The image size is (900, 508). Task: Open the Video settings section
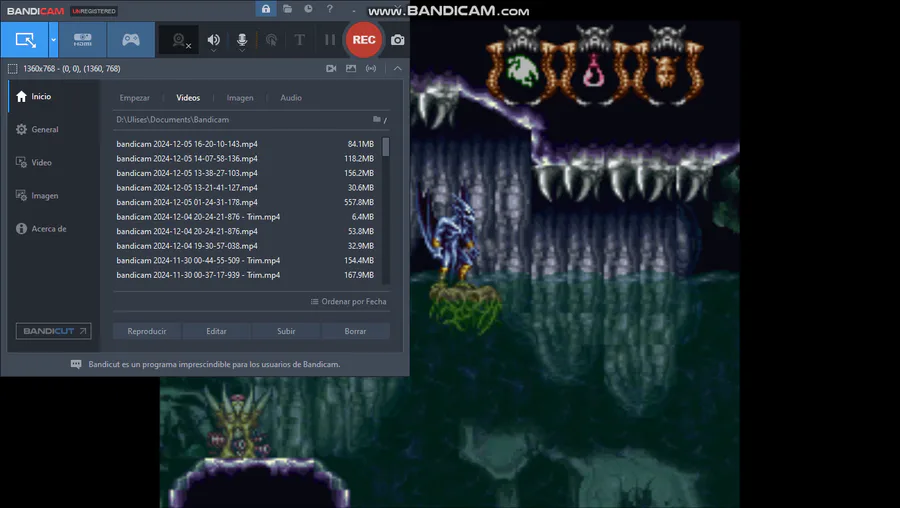point(53,162)
